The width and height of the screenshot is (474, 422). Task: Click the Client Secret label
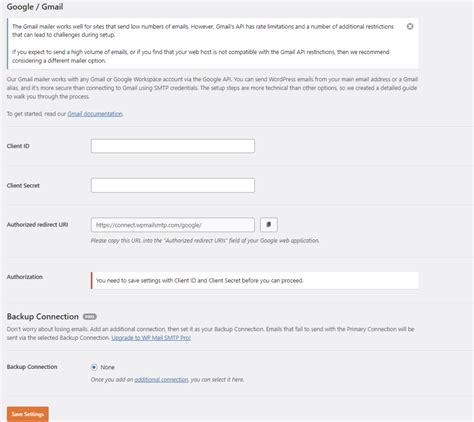point(23,186)
